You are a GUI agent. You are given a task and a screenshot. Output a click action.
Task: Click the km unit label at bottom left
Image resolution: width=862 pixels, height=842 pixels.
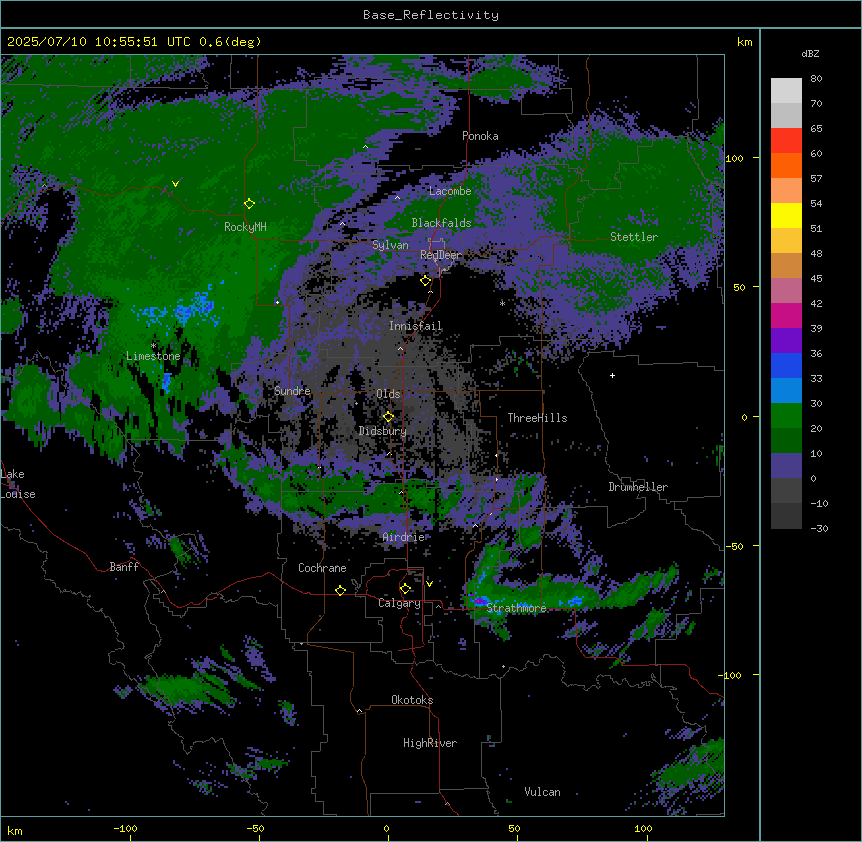tap(15, 830)
